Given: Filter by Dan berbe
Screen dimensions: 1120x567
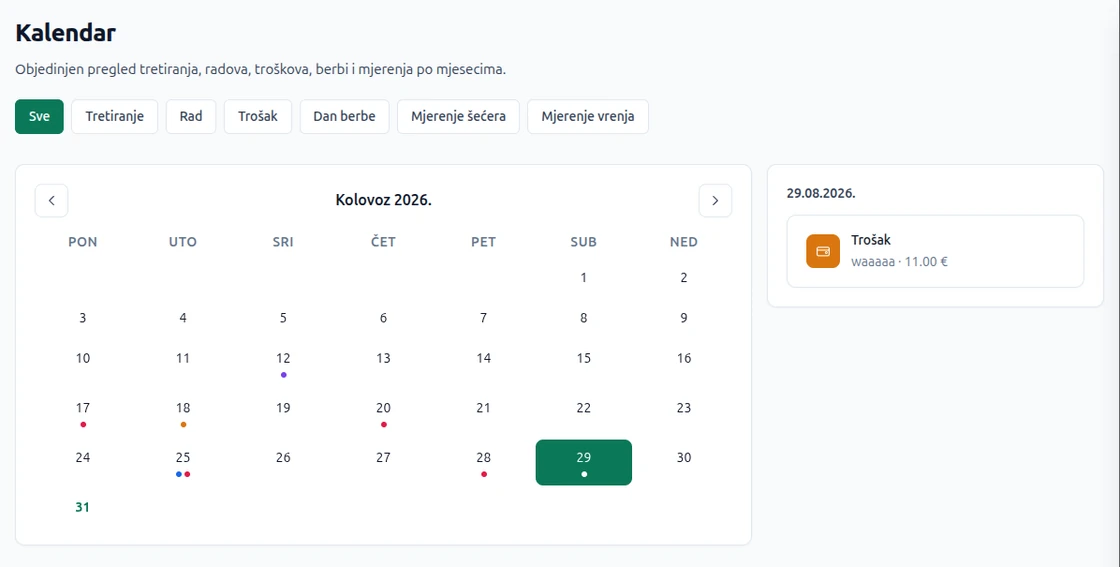Looking at the screenshot, I should (344, 116).
